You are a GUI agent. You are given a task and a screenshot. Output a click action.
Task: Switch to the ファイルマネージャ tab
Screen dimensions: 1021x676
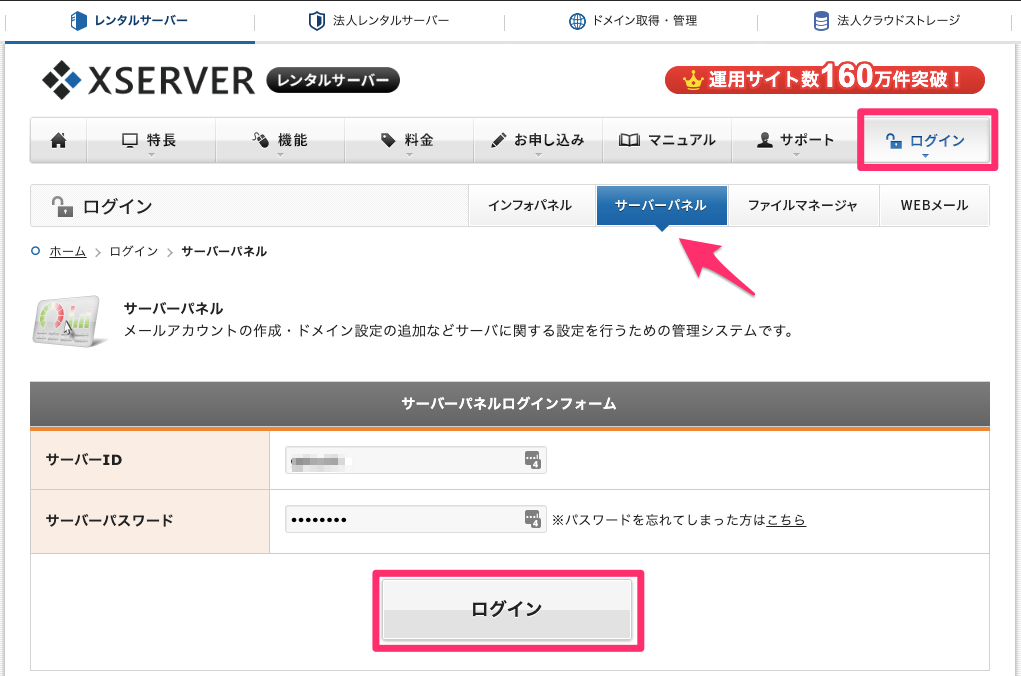pyautogui.click(x=804, y=205)
